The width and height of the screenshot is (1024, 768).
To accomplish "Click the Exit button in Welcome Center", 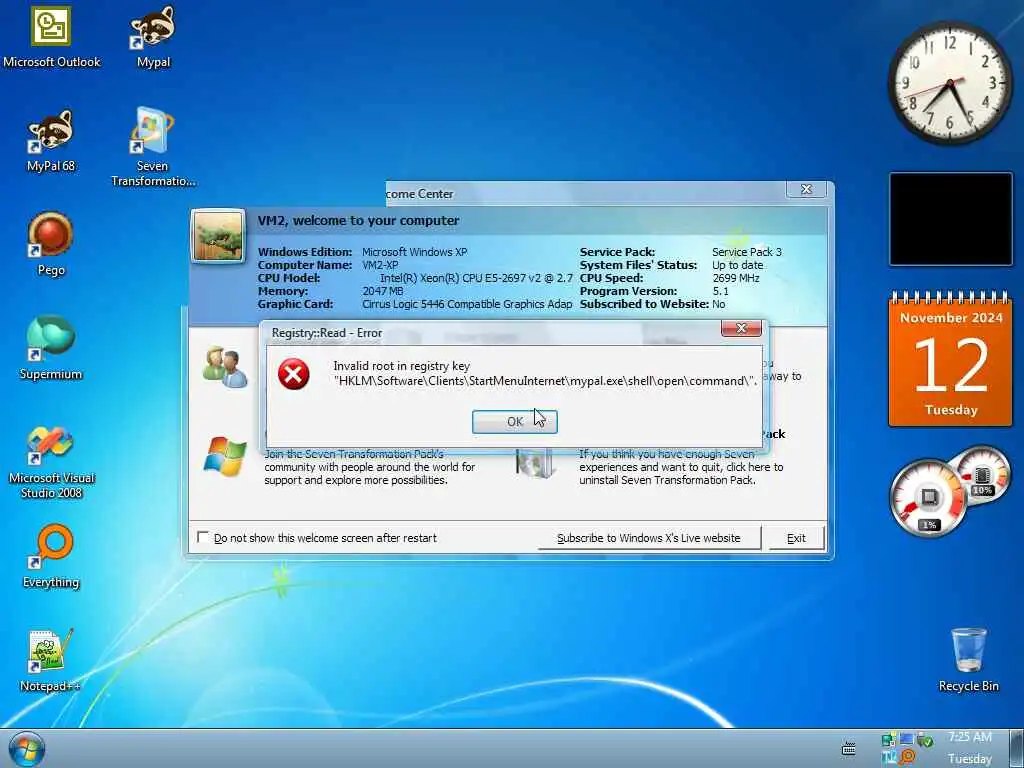I will pyautogui.click(x=796, y=538).
